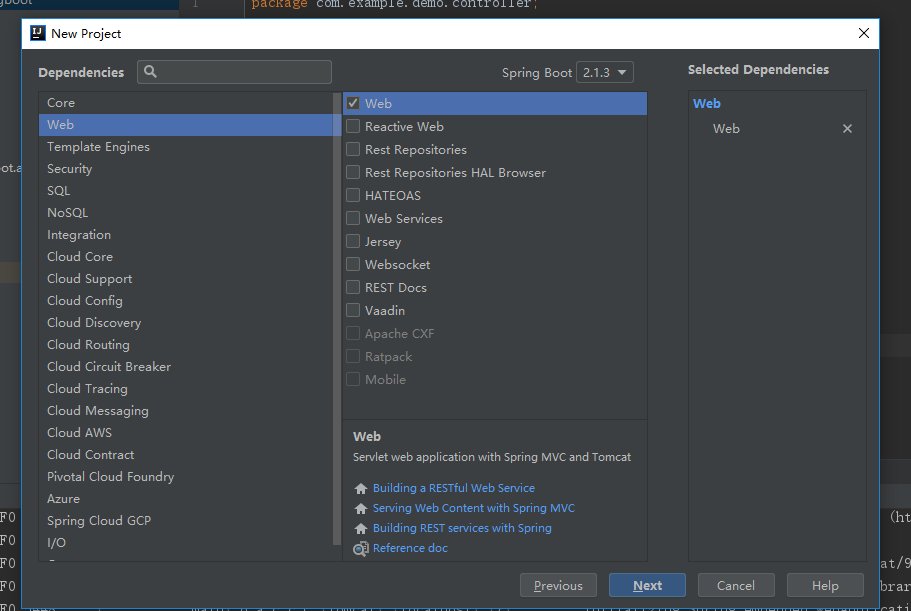Open the Reference doc link
Image resolution: width=911 pixels, height=611 pixels.
point(410,548)
